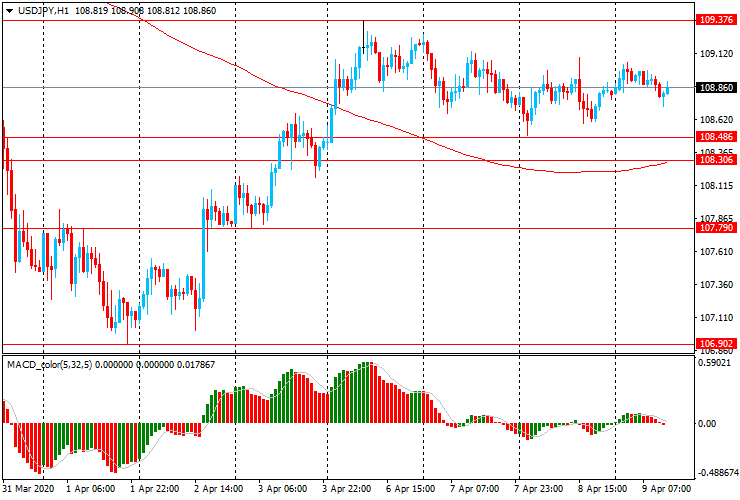
Task: Click the 108.620 price scale value
Action: (716, 120)
